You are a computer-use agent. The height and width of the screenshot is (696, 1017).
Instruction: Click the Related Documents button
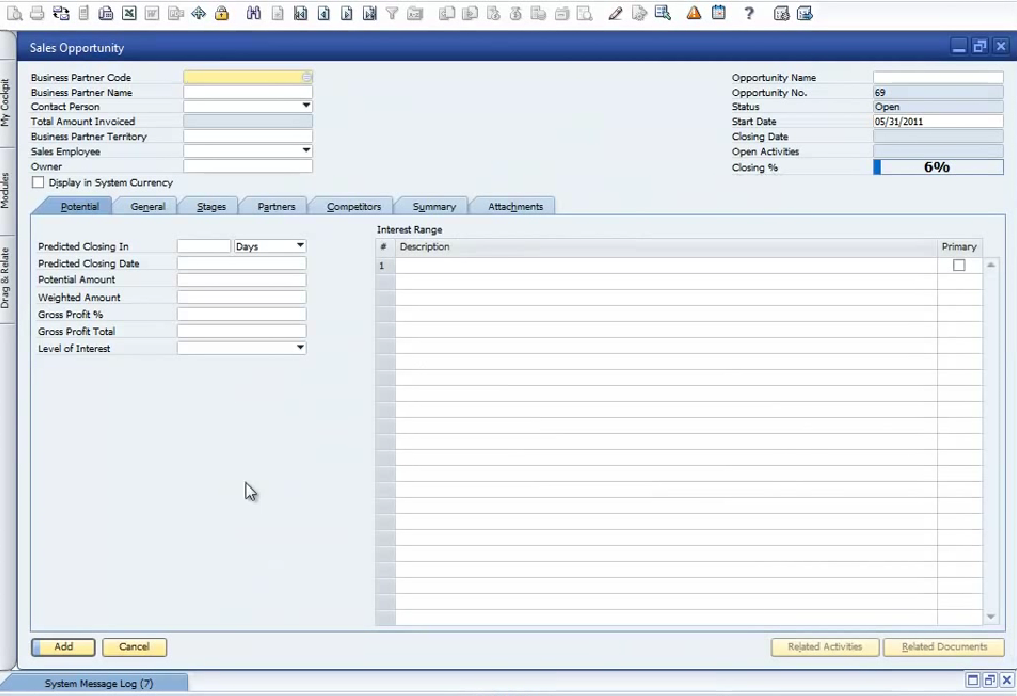(943, 647)
